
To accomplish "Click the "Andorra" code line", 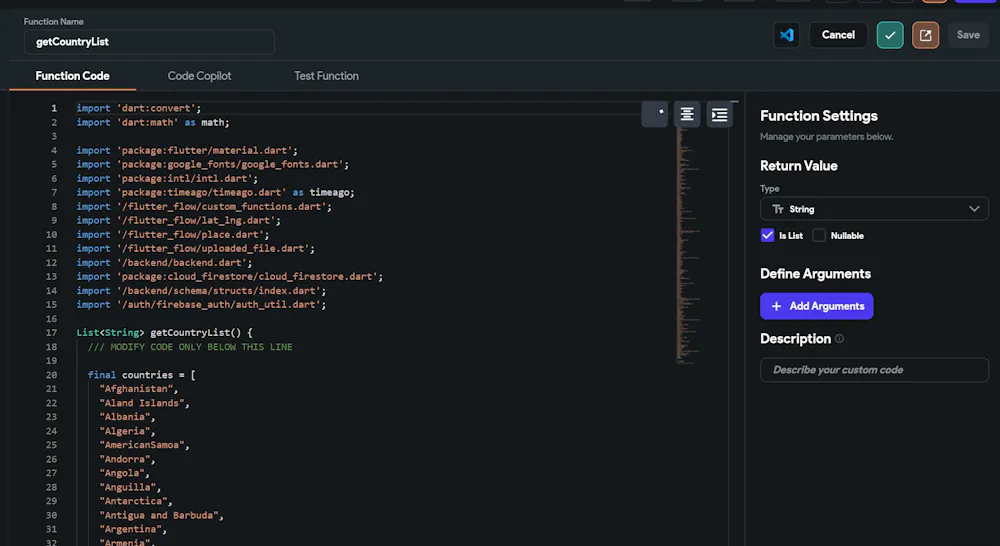I will click(127, 459).
